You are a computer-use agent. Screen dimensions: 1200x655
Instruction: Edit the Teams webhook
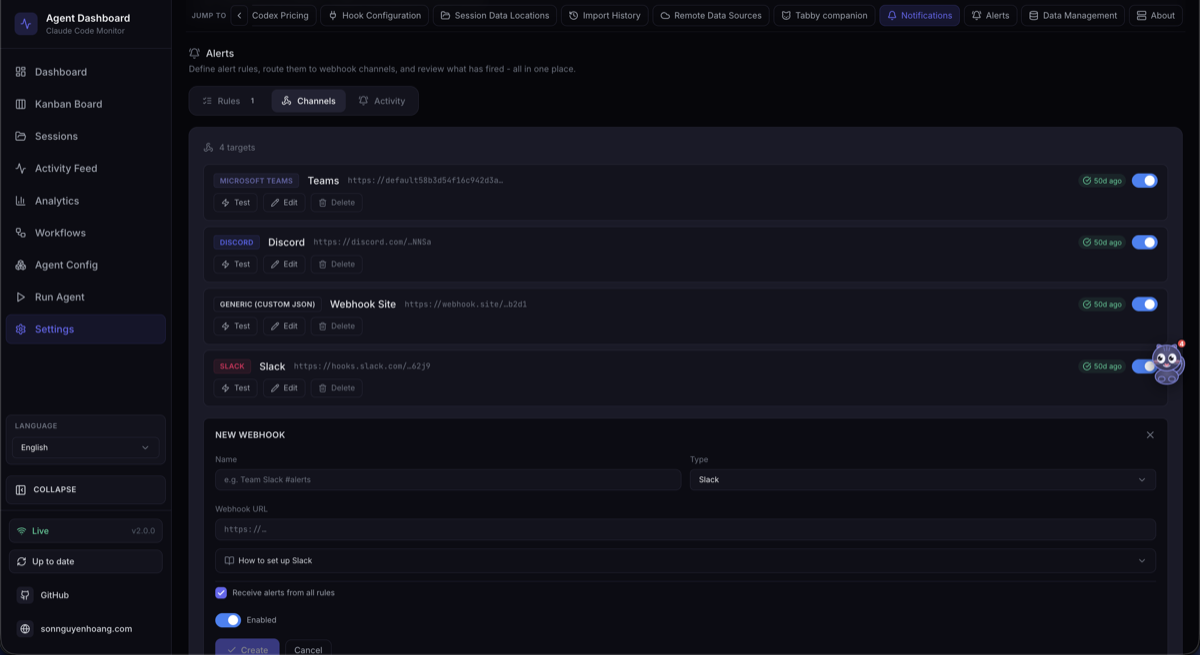point(284,203)
